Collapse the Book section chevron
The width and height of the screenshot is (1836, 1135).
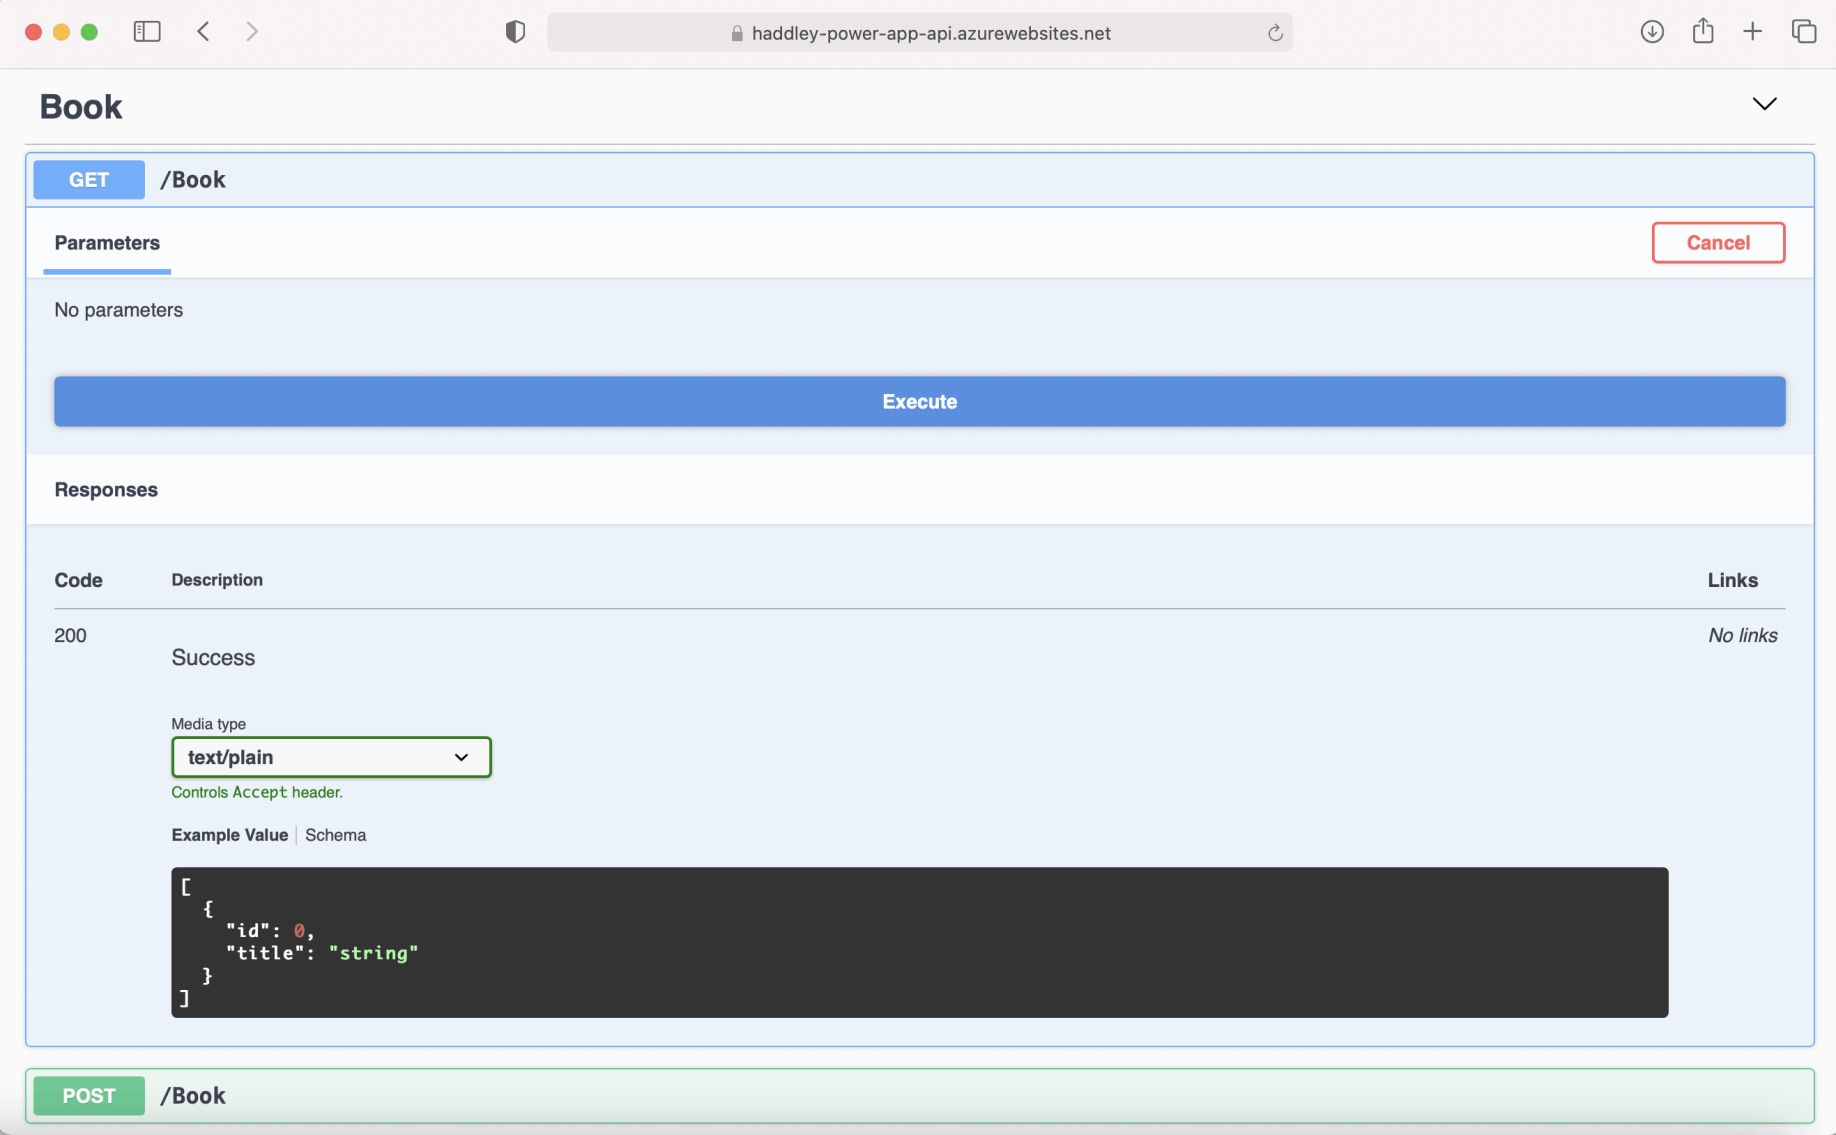(1765, 104)
